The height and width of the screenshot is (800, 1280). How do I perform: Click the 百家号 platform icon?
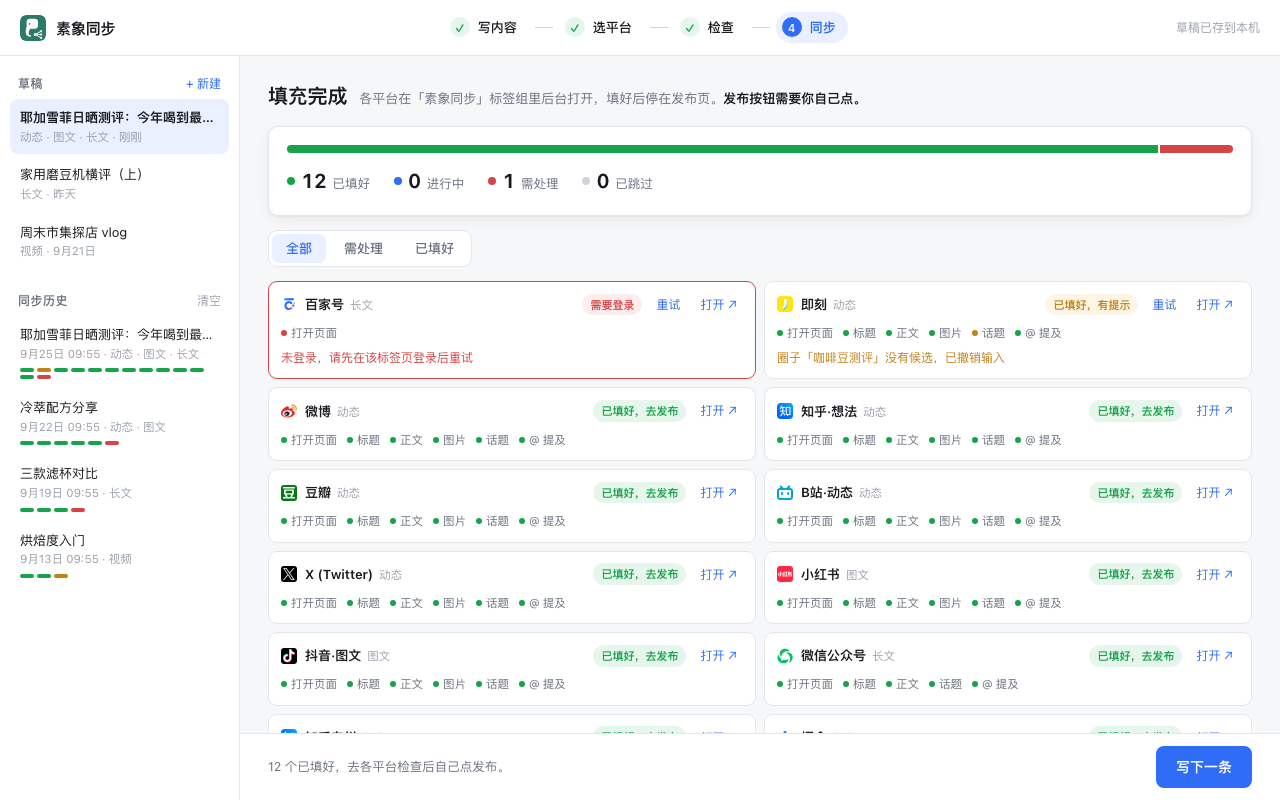[289, 305]
